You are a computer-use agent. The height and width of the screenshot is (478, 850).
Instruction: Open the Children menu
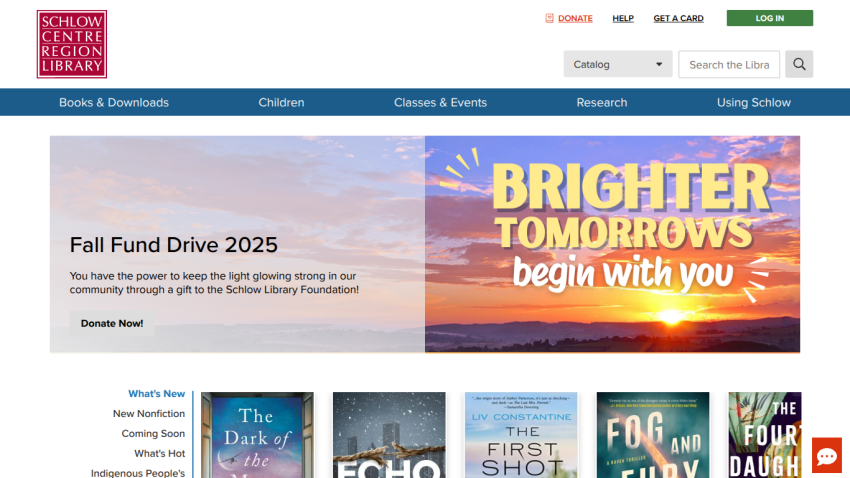tap(281, 102)
